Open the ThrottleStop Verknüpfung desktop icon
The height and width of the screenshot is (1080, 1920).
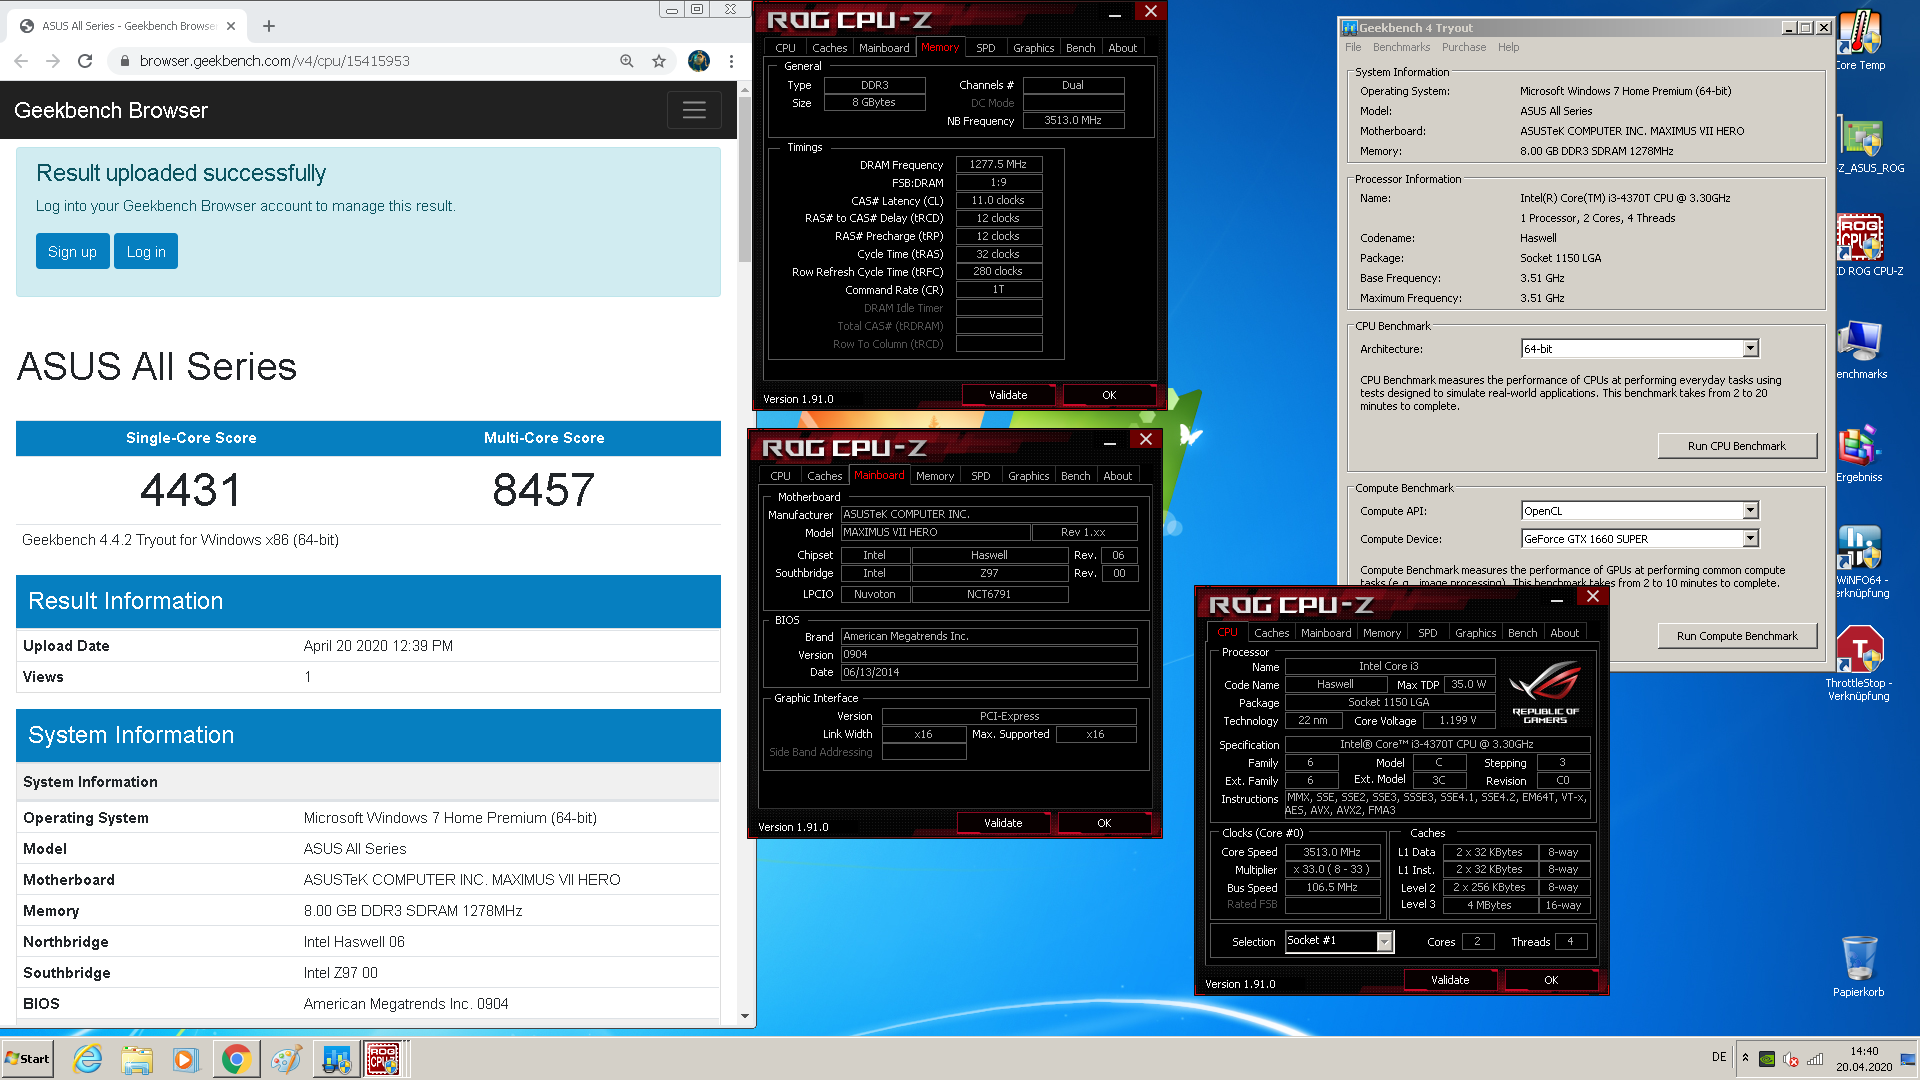[1859, 664]
